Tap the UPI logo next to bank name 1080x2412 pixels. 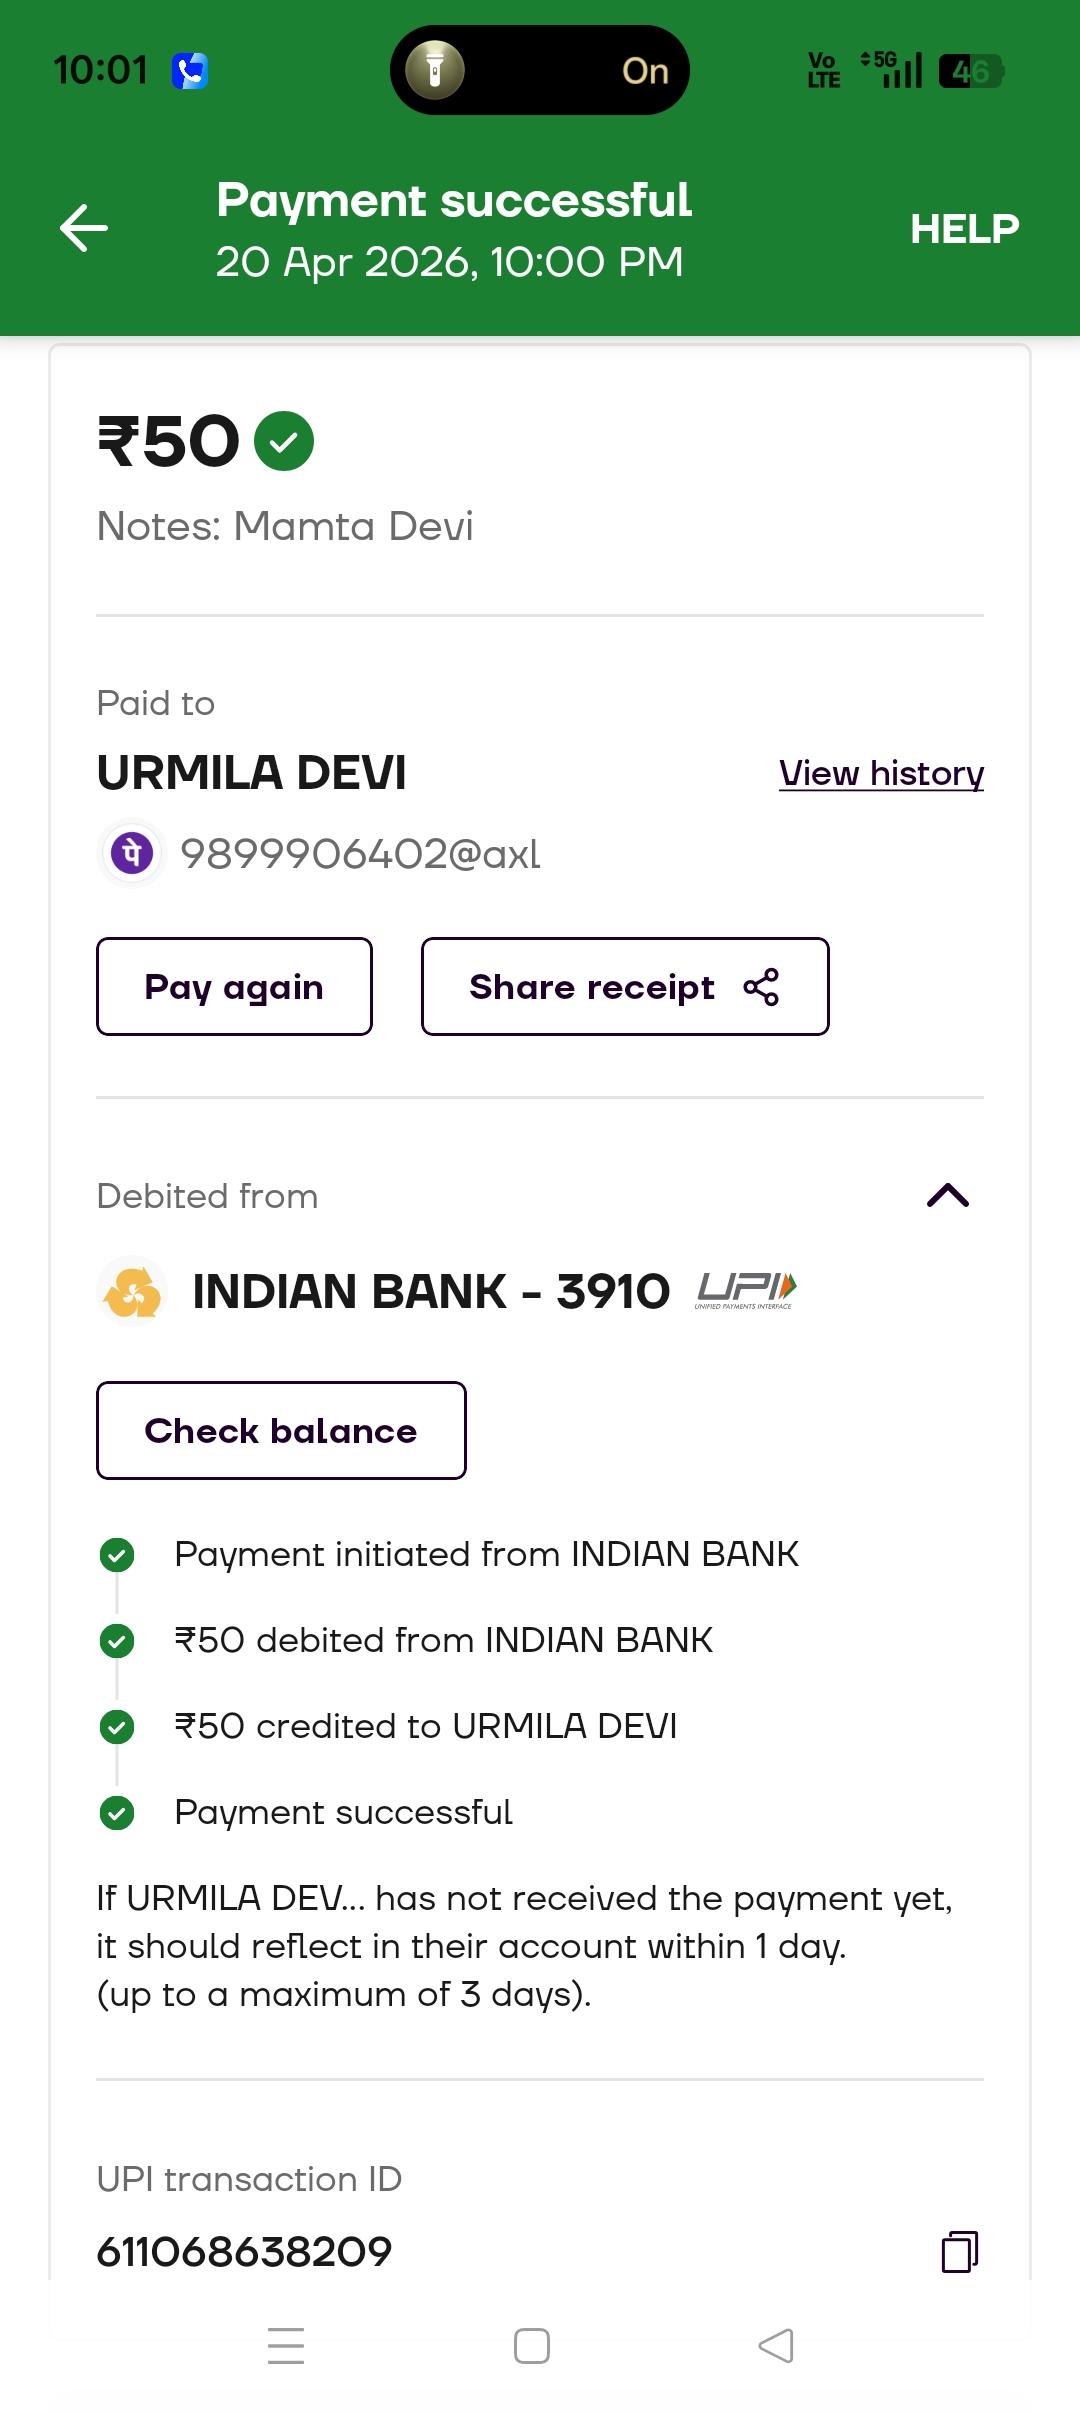746,1291
